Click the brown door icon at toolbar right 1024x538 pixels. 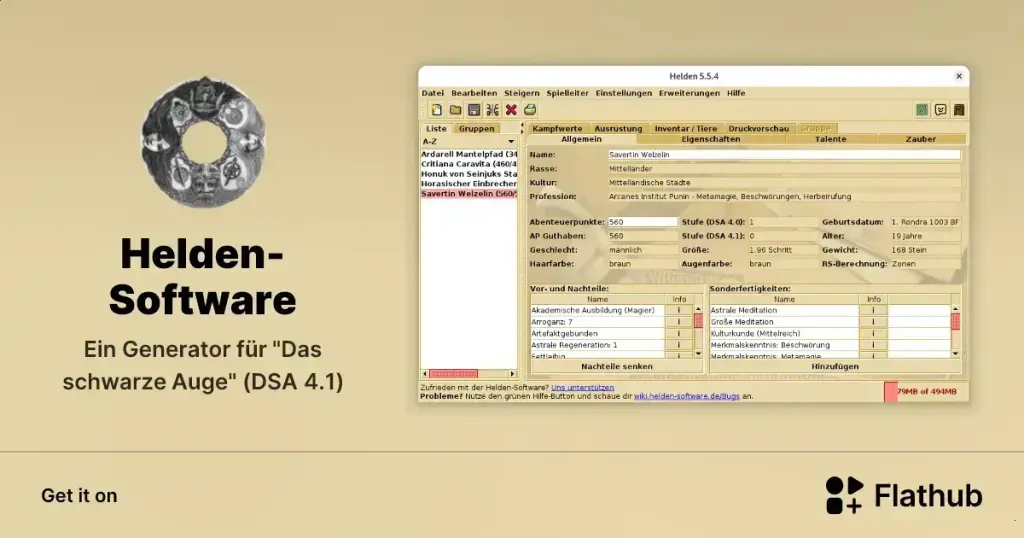coord(959,110)
